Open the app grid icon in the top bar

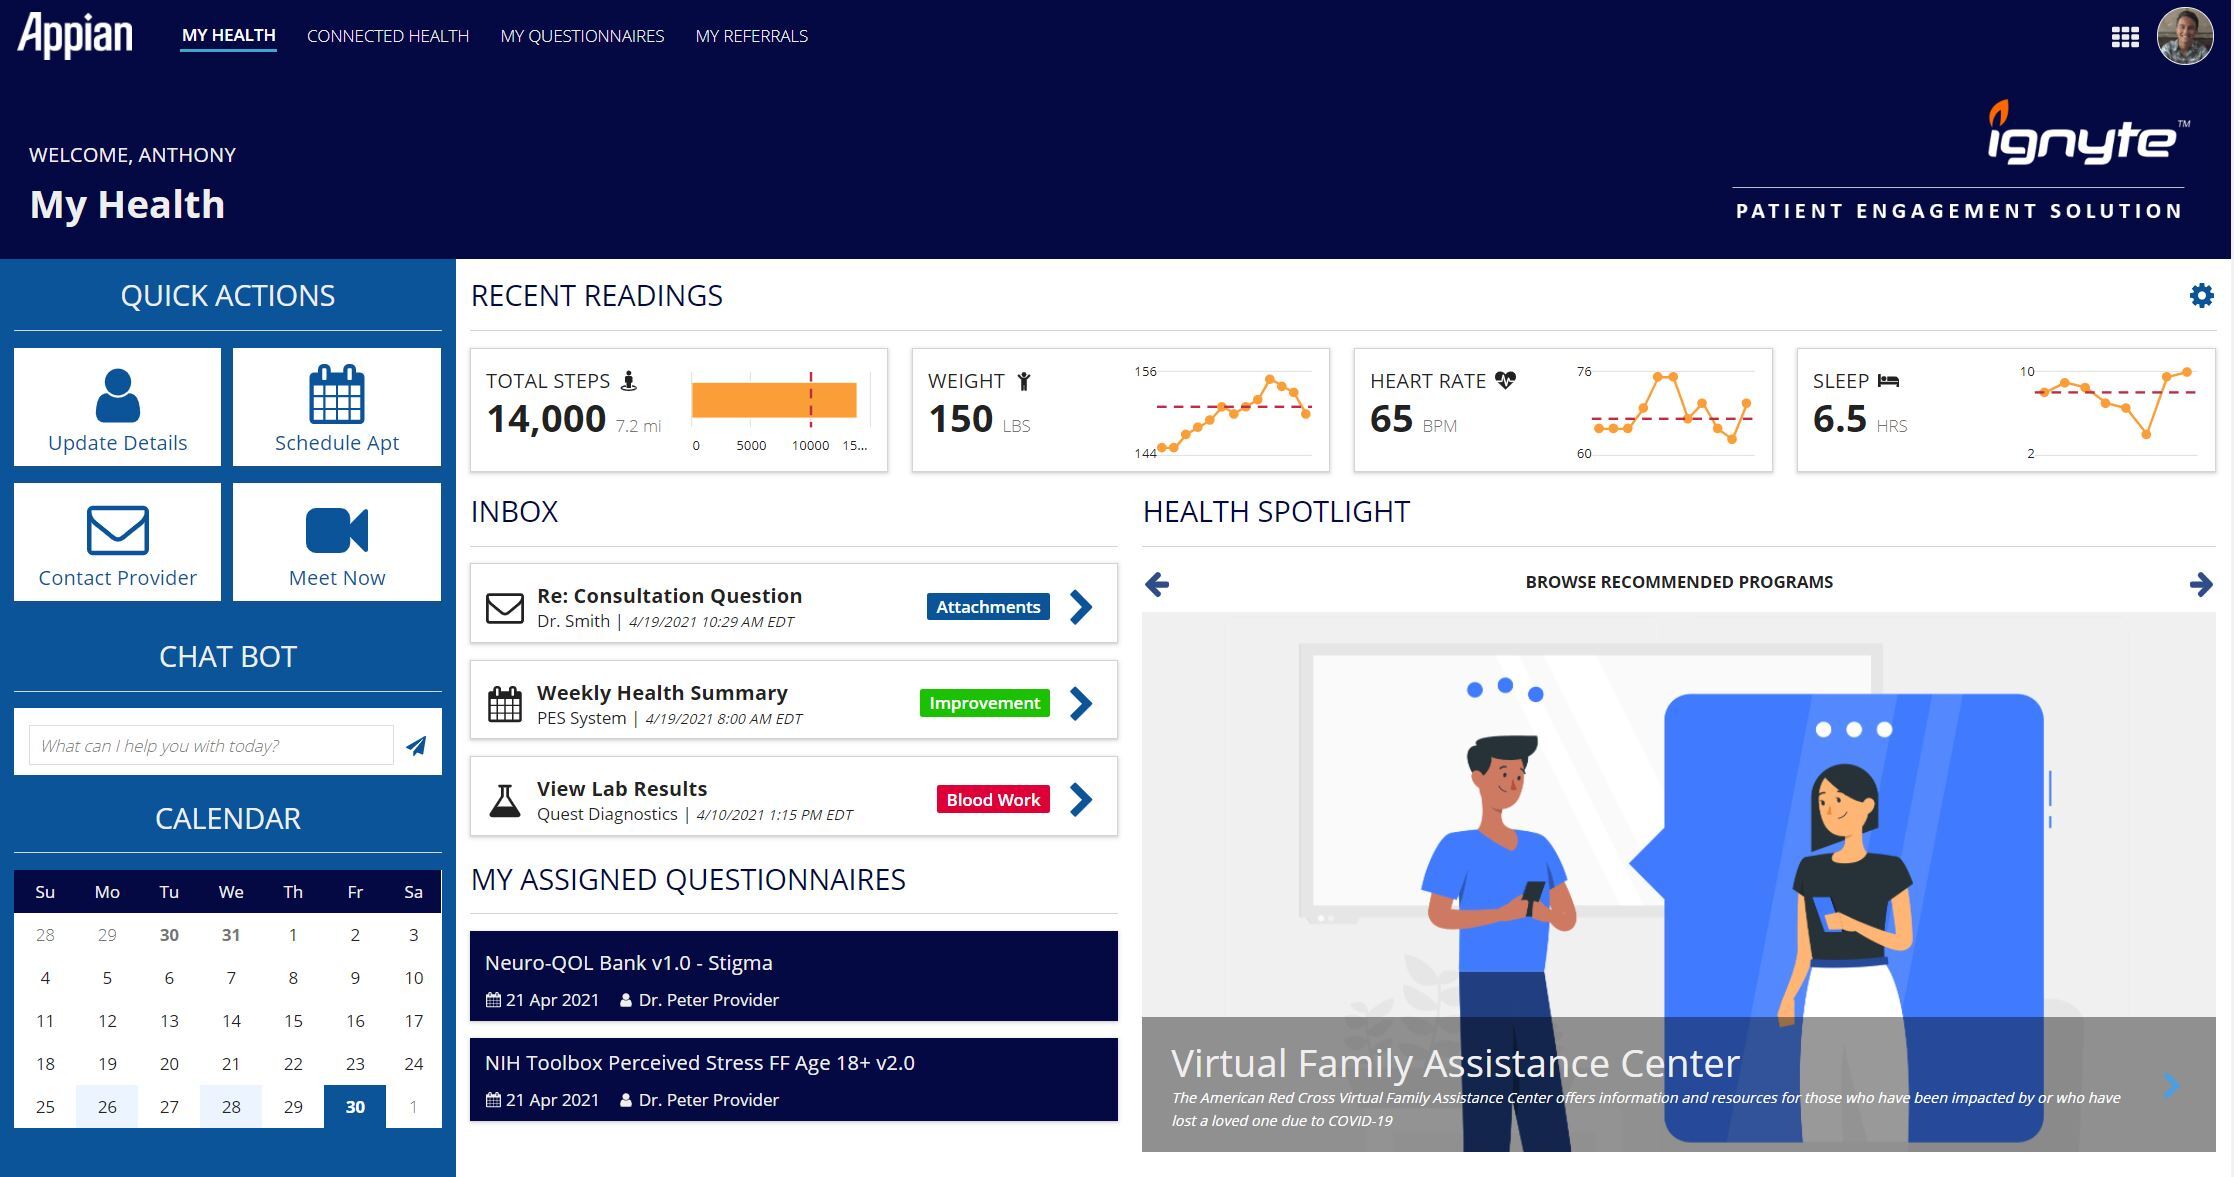point(2126,36)
